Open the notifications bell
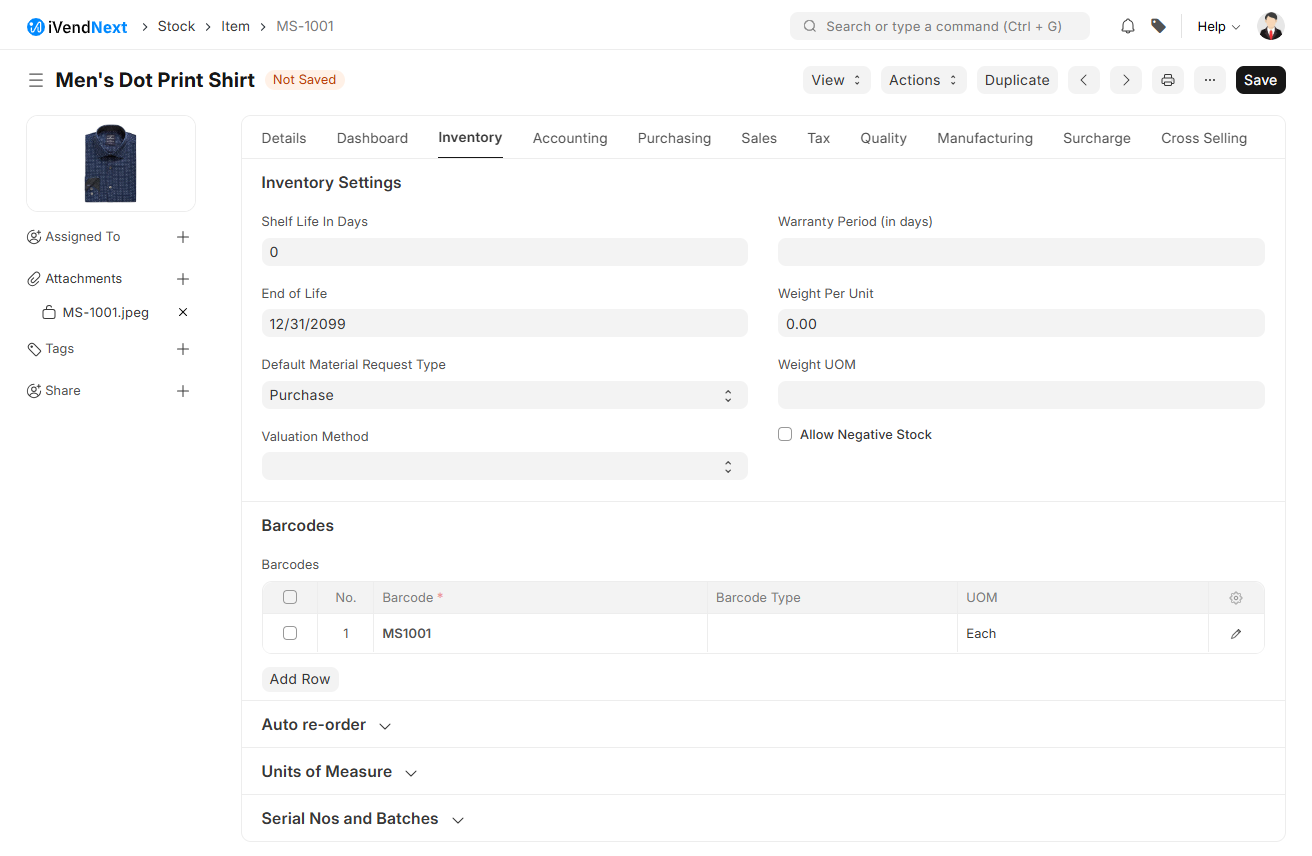 pos(1128,27)
